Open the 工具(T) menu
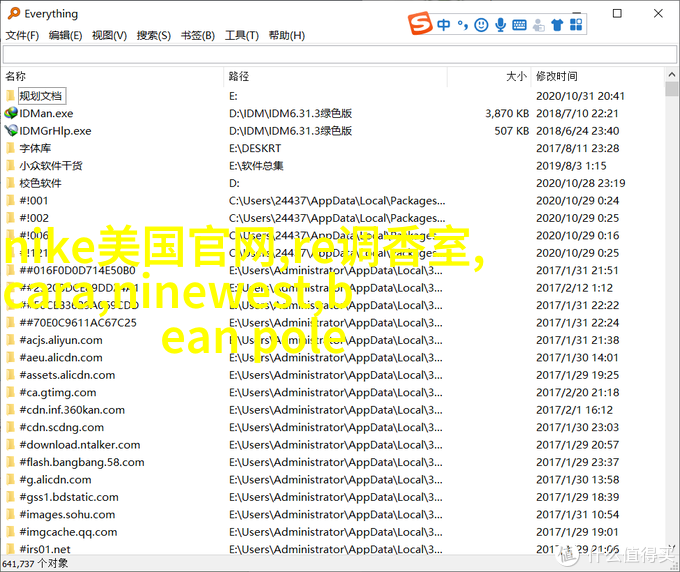This screenshot has height=572, width=680. (242, 36)
